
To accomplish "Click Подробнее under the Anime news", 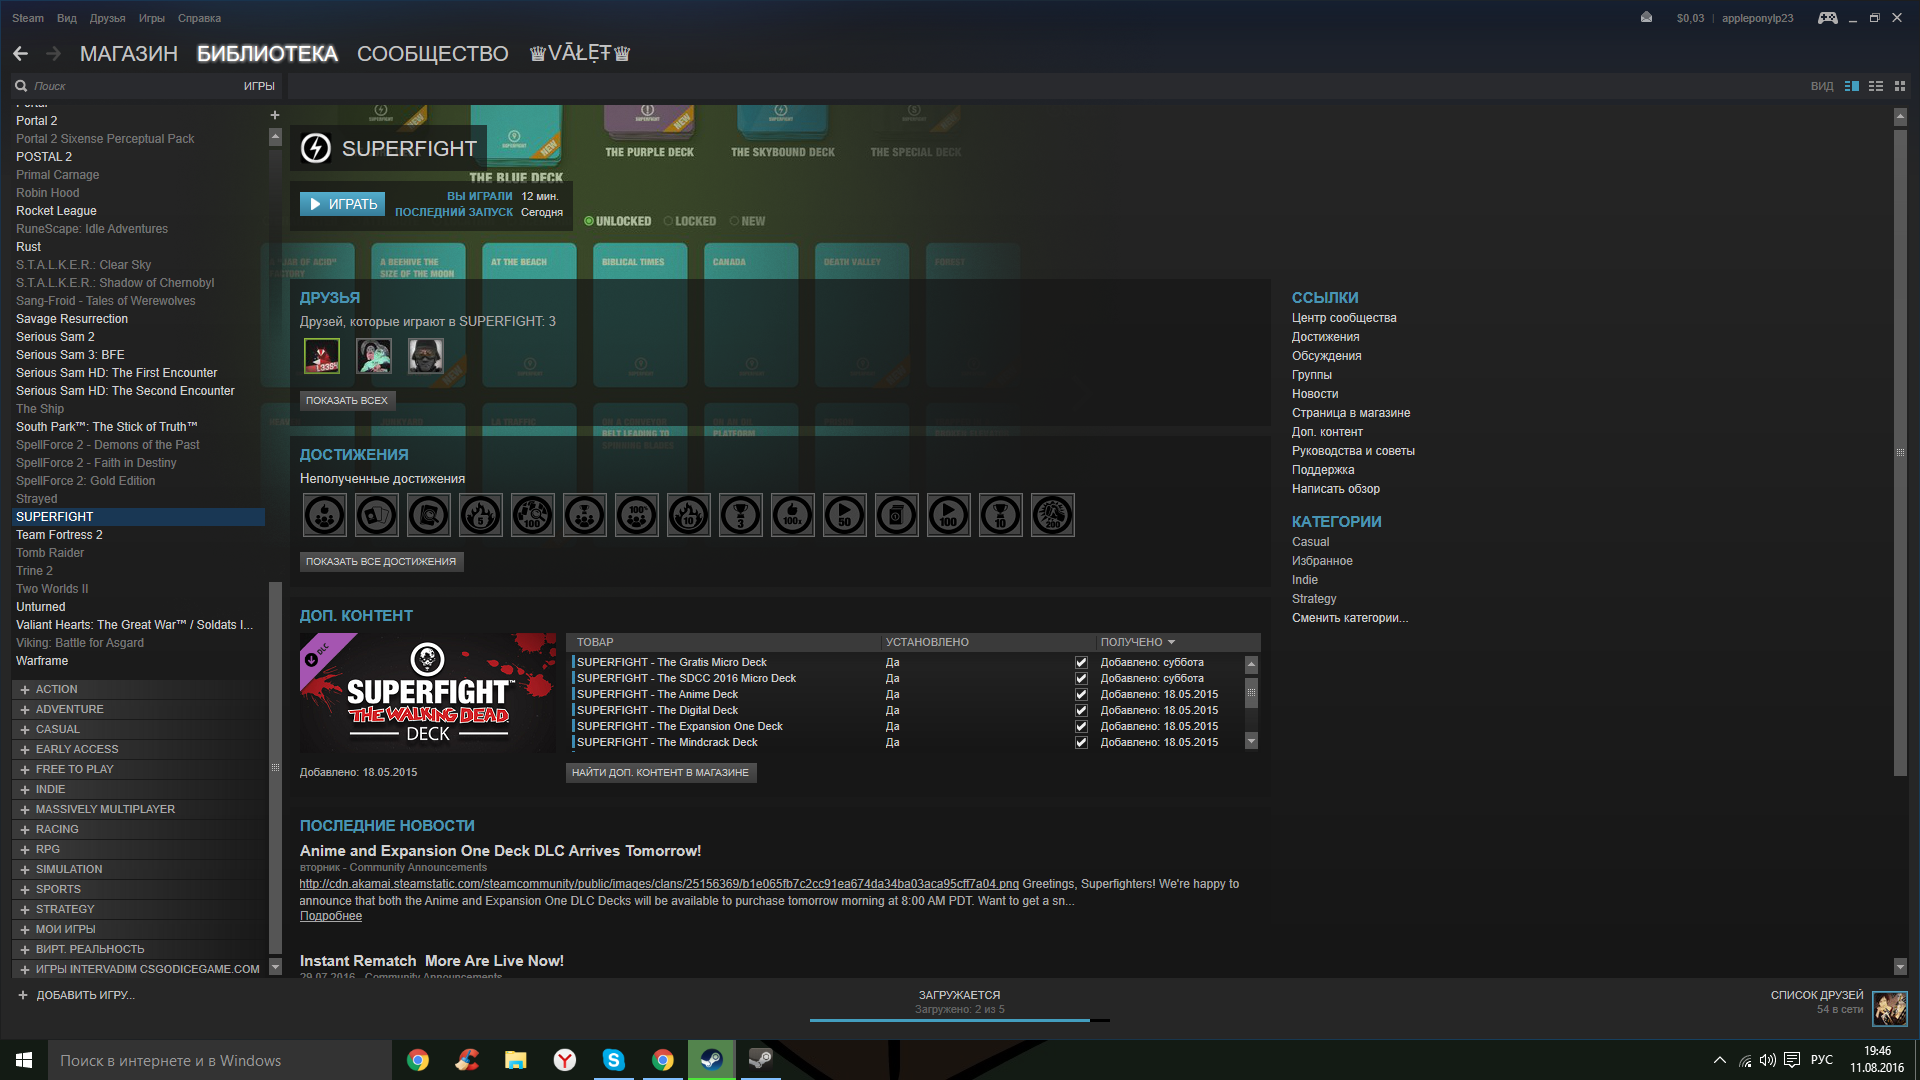I will [331, 916].
